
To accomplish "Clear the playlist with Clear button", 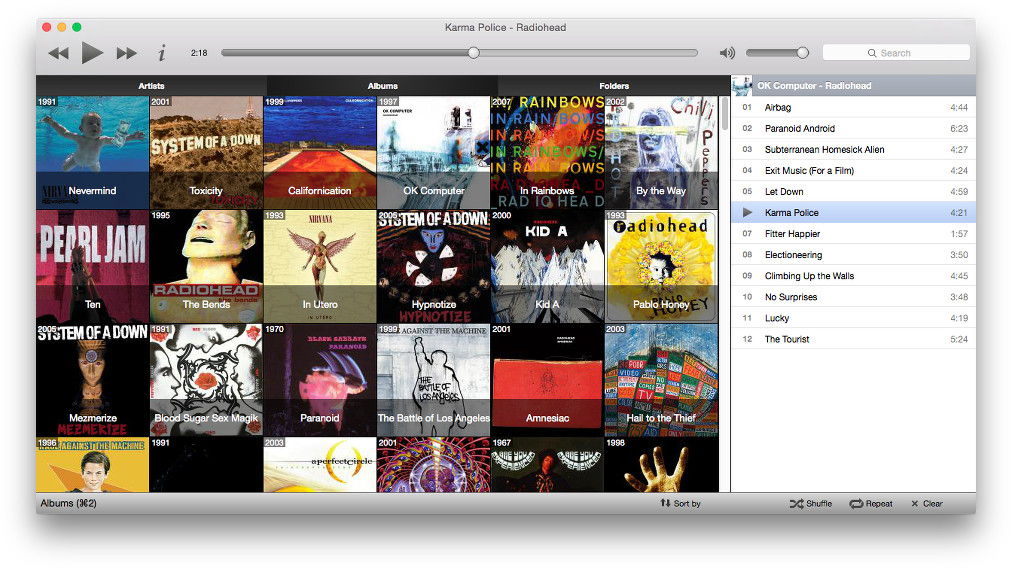I will pos(927,503).
